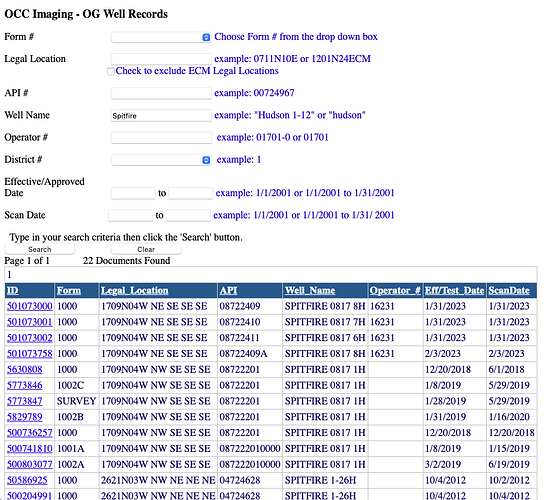Click the Well Name field containing Spitfire
550x500 pixels.
pos(161,115)
